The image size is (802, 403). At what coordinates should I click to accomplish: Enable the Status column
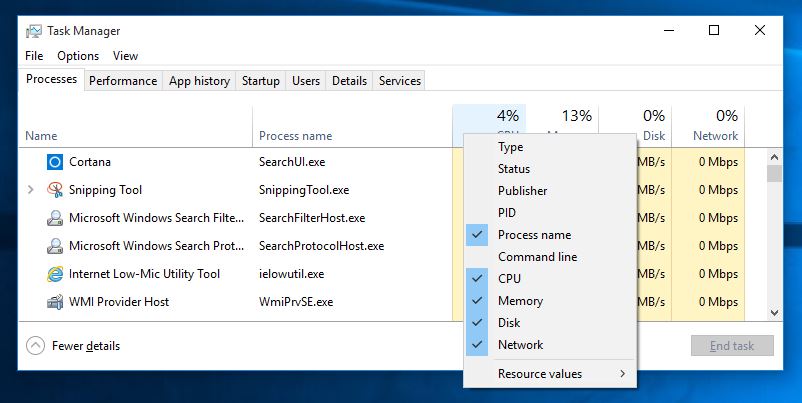point(550,169)
